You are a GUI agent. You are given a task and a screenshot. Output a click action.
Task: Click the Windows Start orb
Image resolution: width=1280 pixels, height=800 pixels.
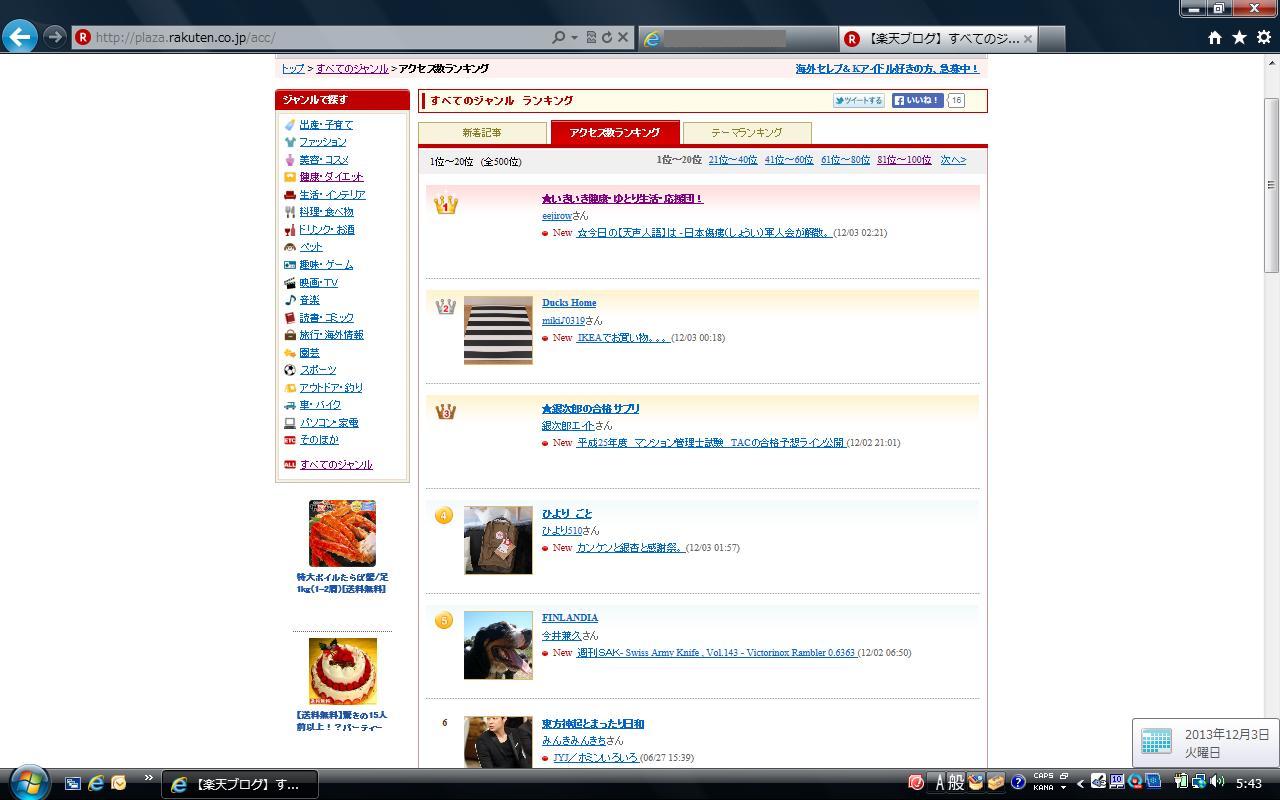(28, 782)
